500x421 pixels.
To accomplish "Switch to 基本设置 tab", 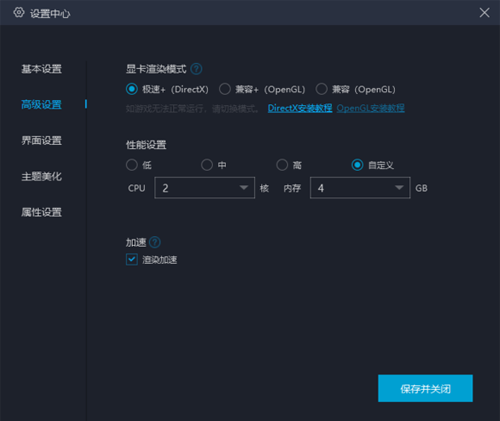I will [41, 69].
